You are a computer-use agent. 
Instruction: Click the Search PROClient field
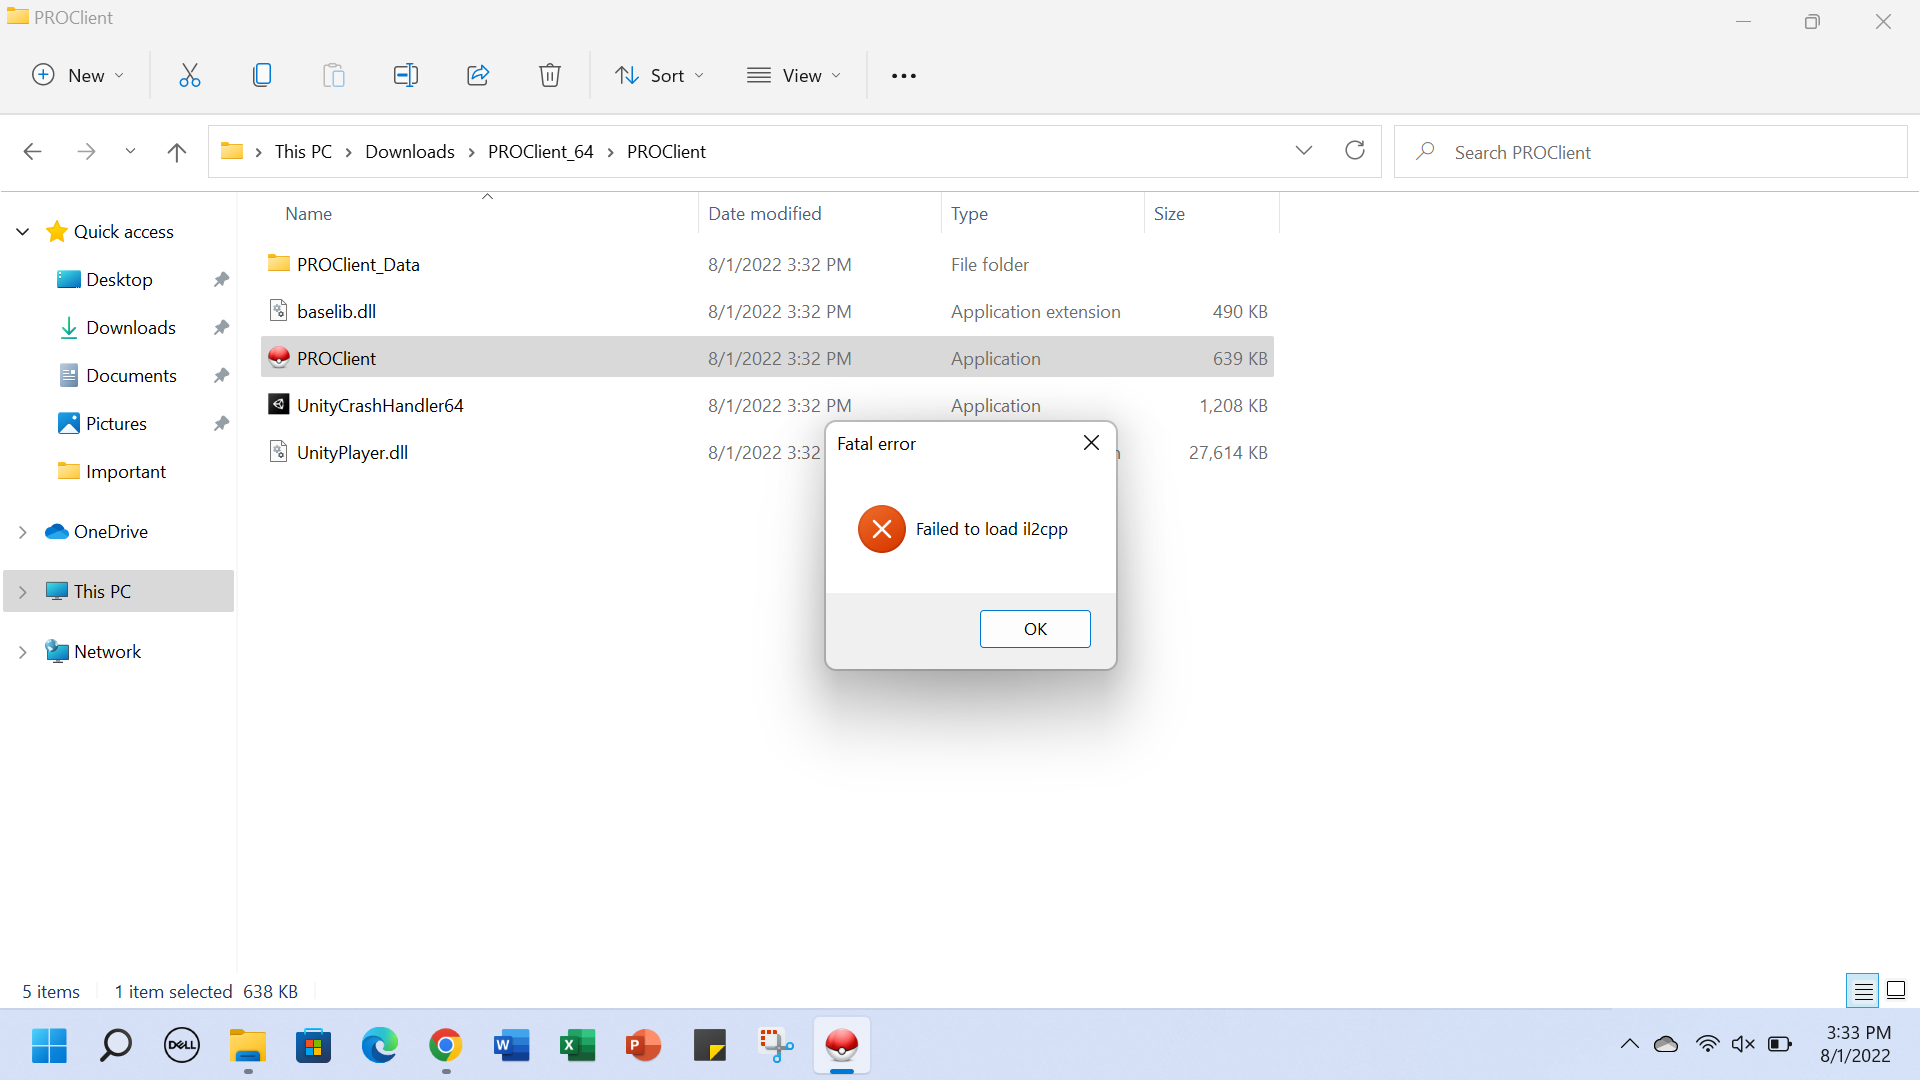click(1650, 152)
